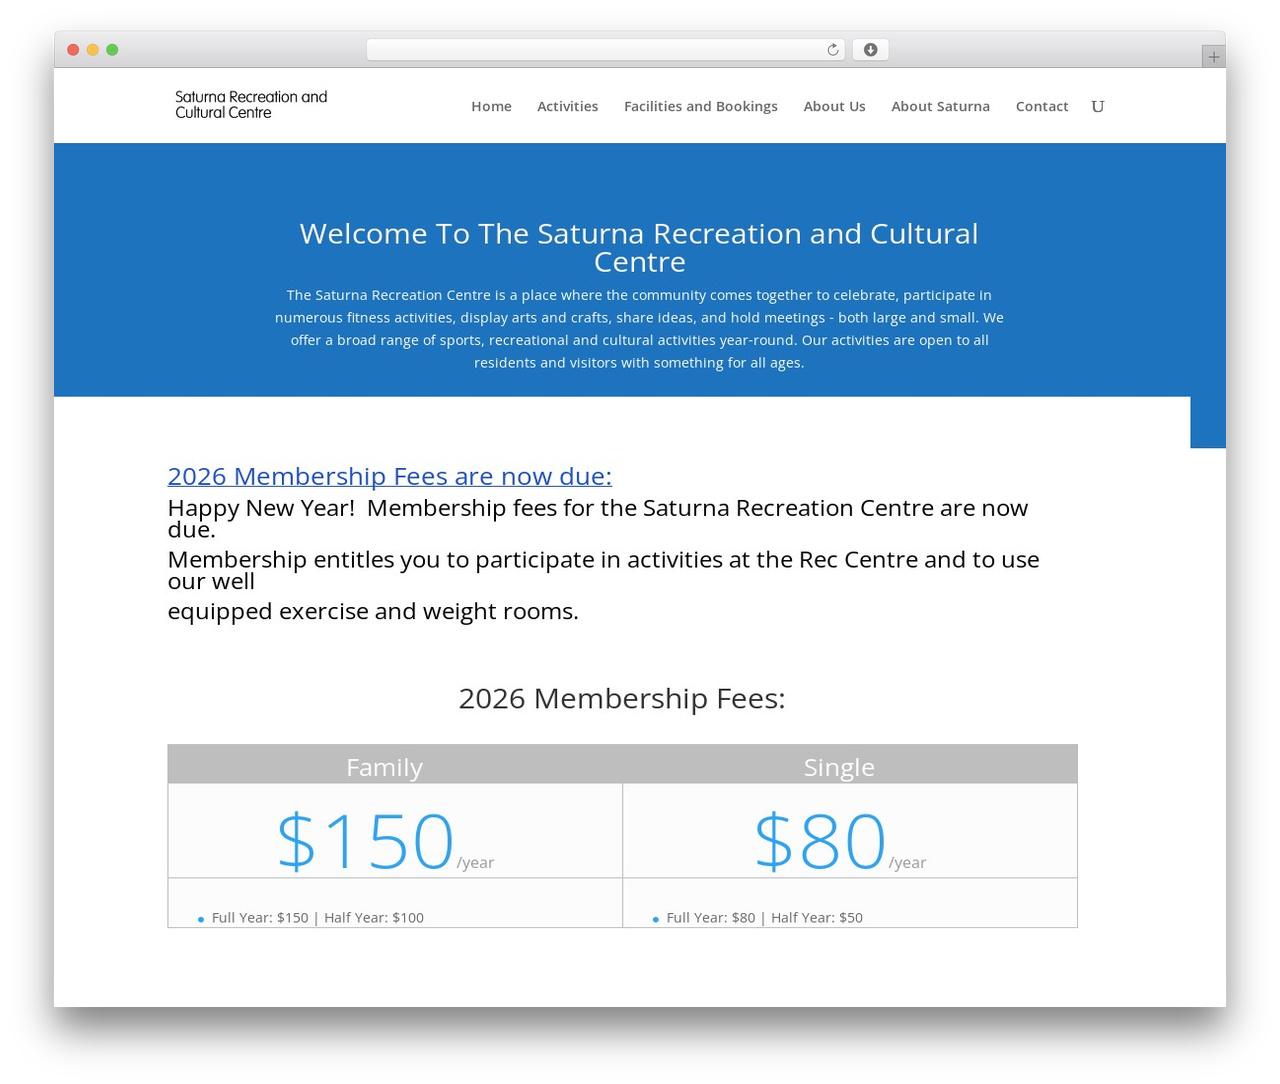Click the 'equipped exercise and weight rooms.' line
This screenshot has width=1280, height=1084.
[x=373, y=611]
